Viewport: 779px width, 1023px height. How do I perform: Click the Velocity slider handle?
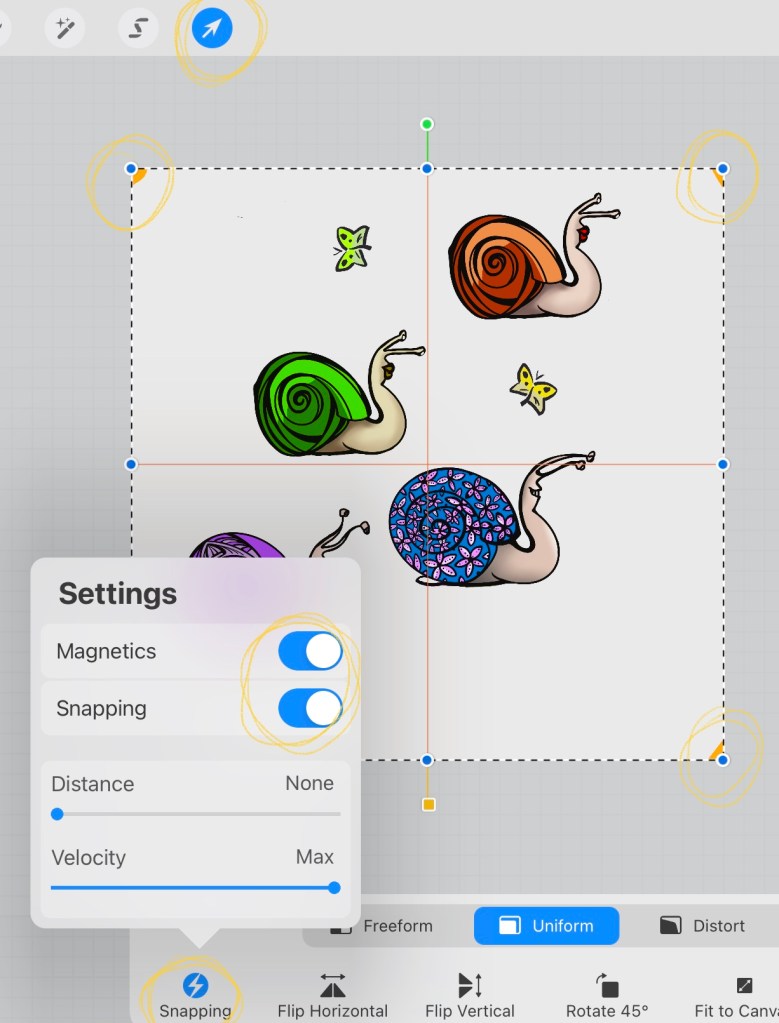click(334, 887)
